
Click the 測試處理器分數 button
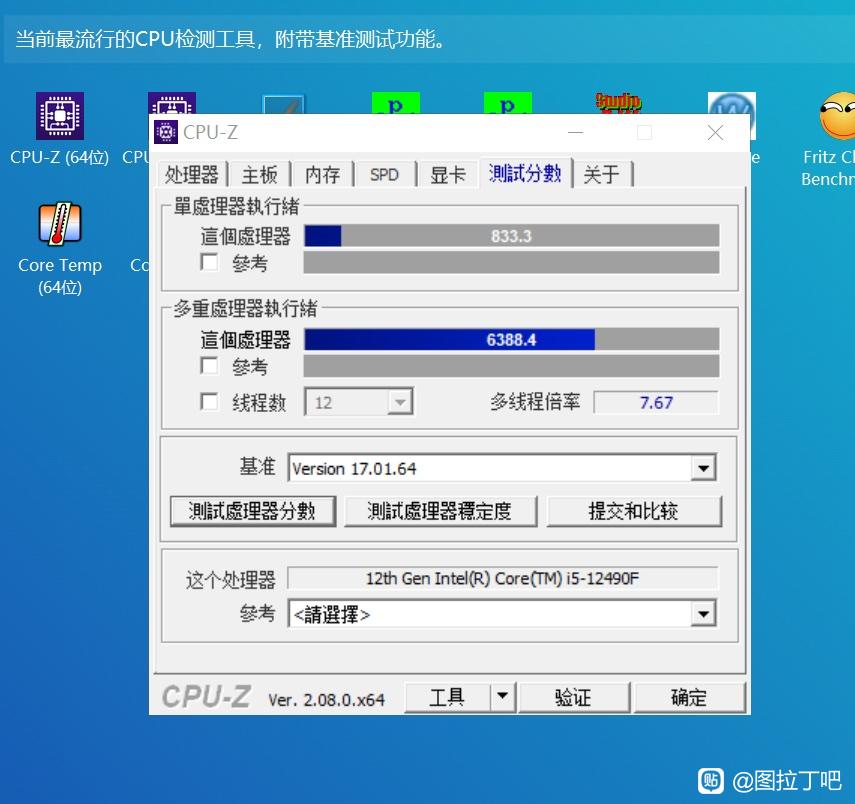tap(252, 511)
